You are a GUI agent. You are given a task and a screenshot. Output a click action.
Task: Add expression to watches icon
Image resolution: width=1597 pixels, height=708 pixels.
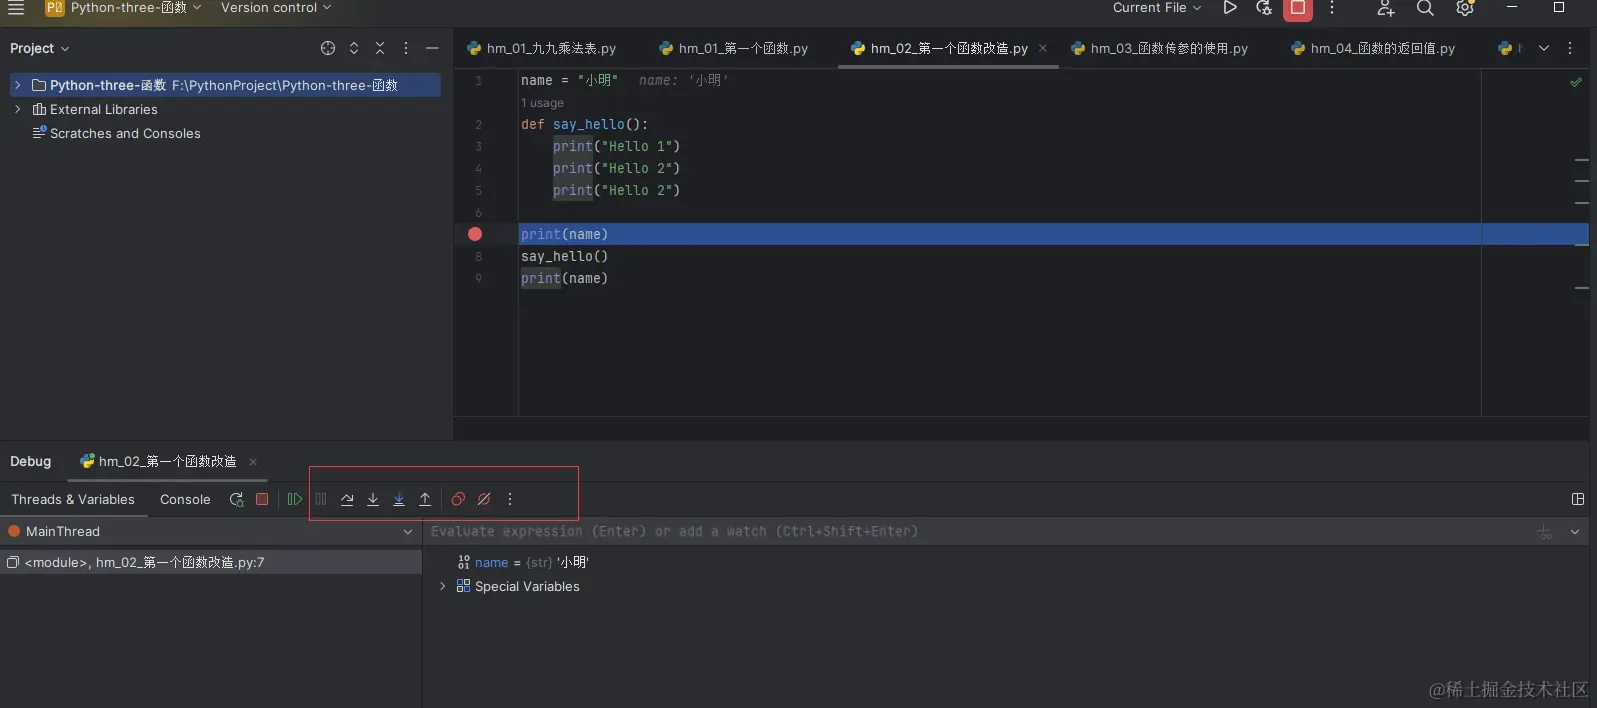pos(1545,532)
